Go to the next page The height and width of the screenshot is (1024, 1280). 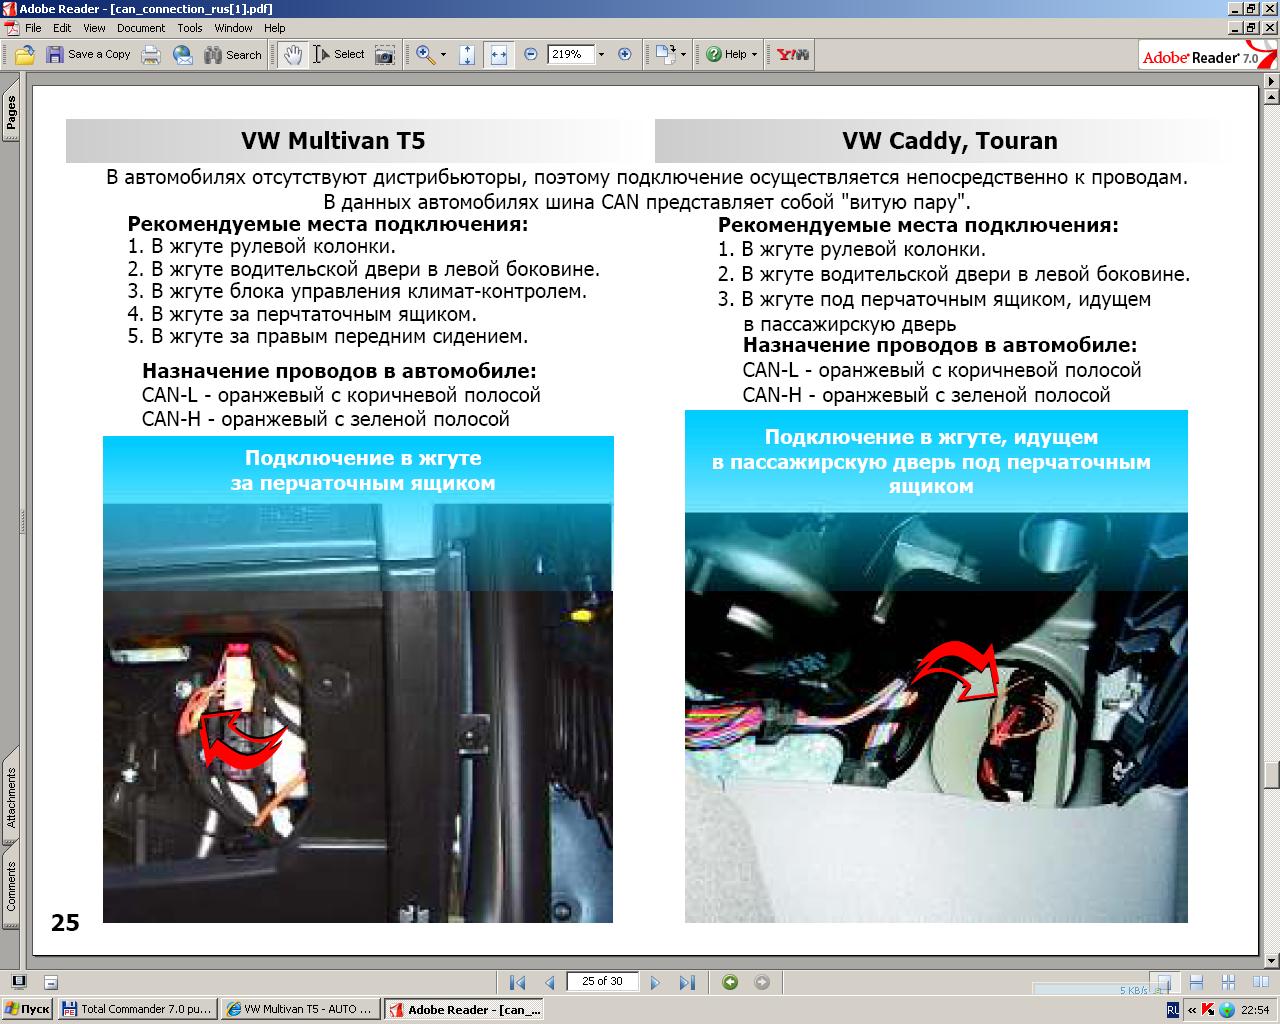tap(655, 982)
